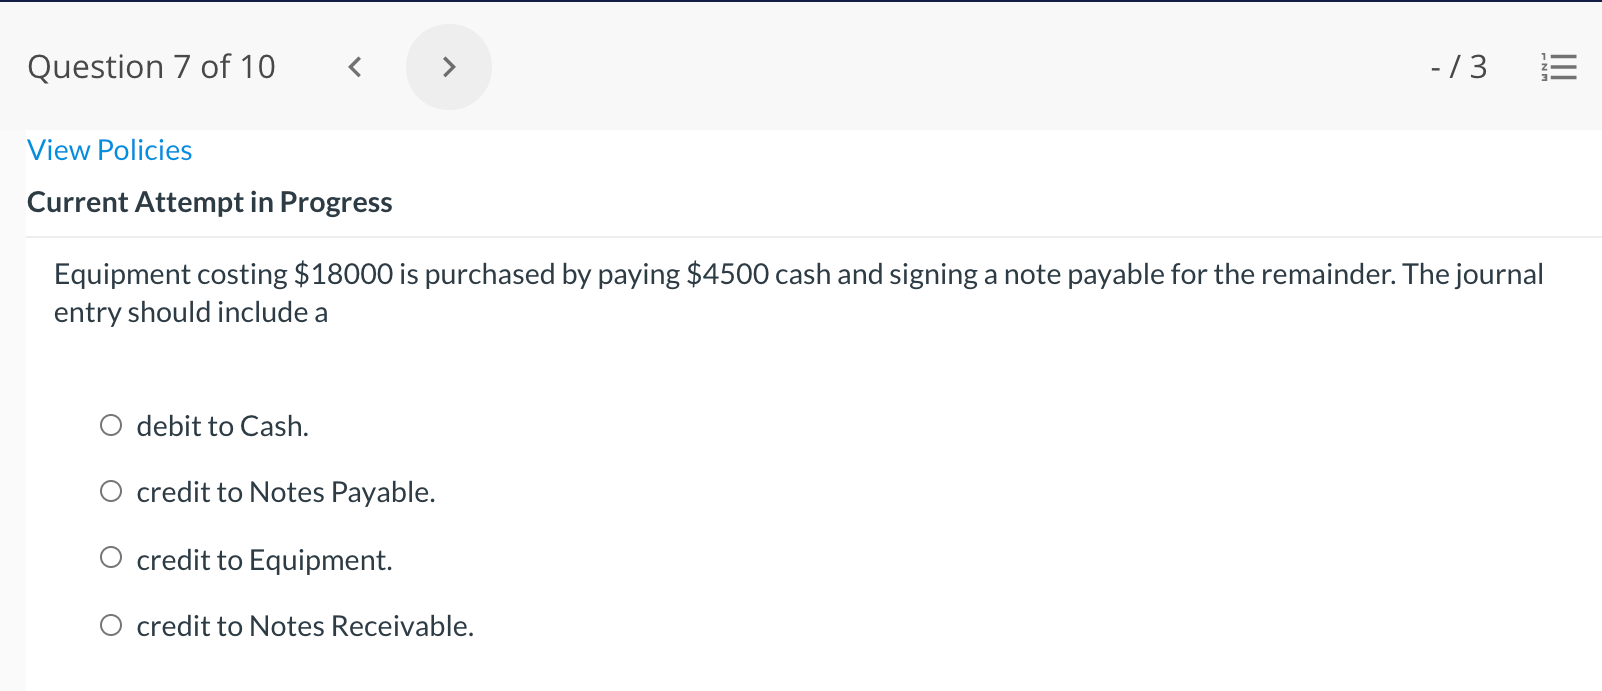1602x691 pixels.
Task: Select the first answer option's radio circle
Action: (x=111, y=424)
